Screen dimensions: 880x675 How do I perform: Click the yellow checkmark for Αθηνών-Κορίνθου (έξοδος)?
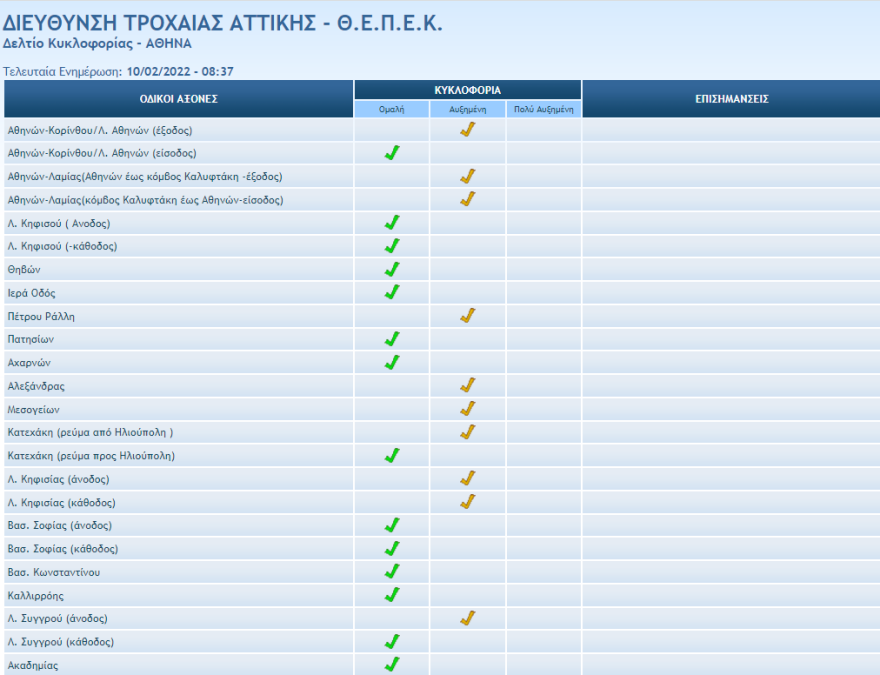[467, 130]
